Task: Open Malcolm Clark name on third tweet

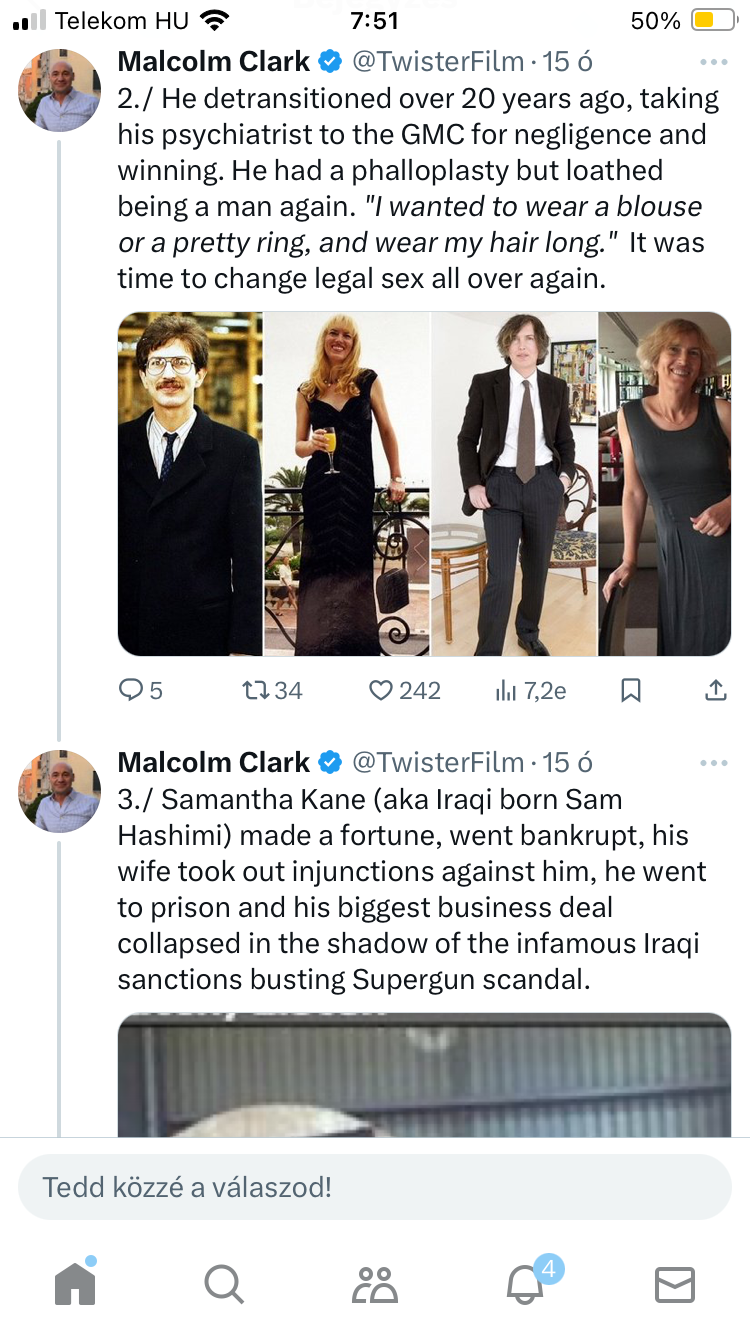Action: pos(214,763)
